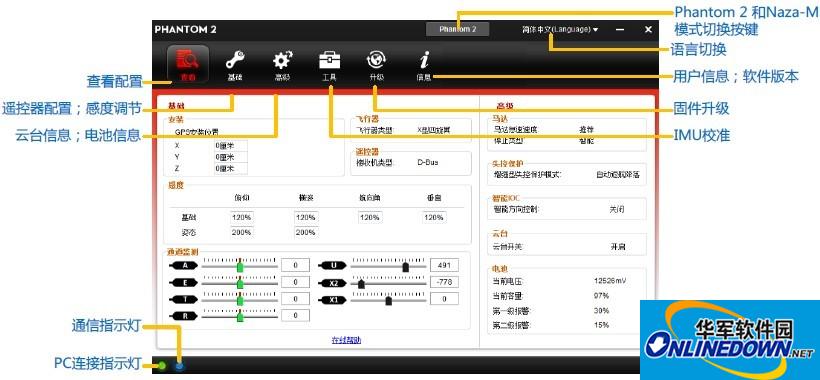Screen dimensions: 820x380
Task: Click the channel U slider handle
Action: click(405, 267)
